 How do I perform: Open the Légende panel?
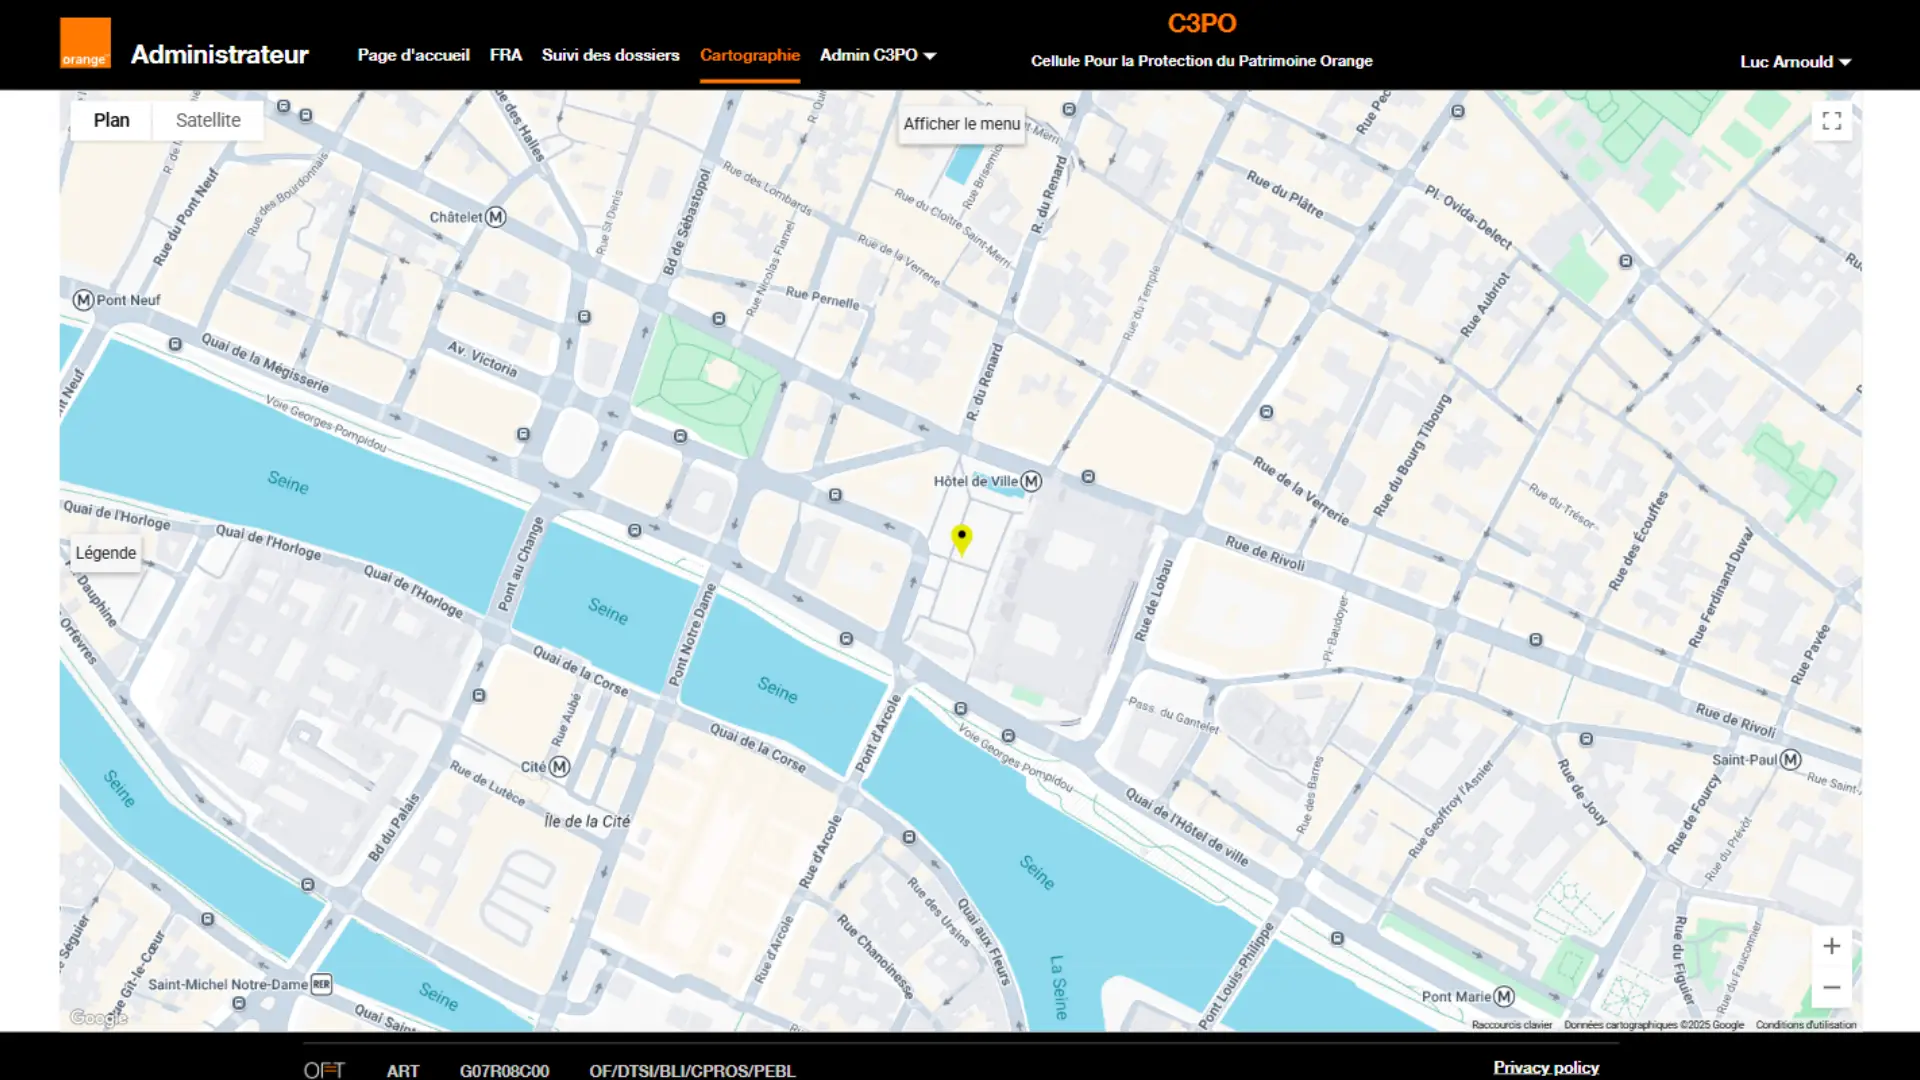pyautogui.click(x=105, y=552)
